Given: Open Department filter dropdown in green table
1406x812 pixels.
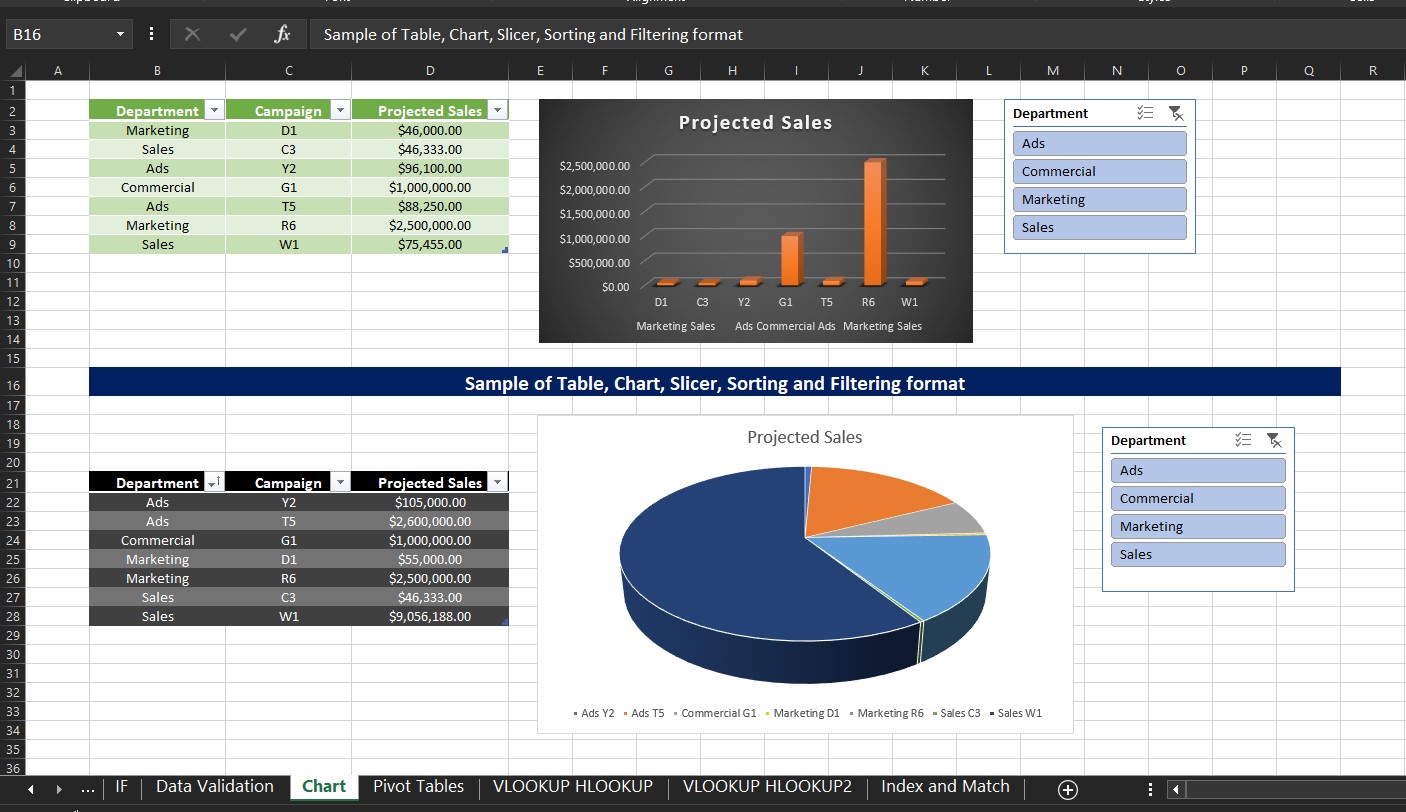Looking at the screenshot, I should (215, 111).
